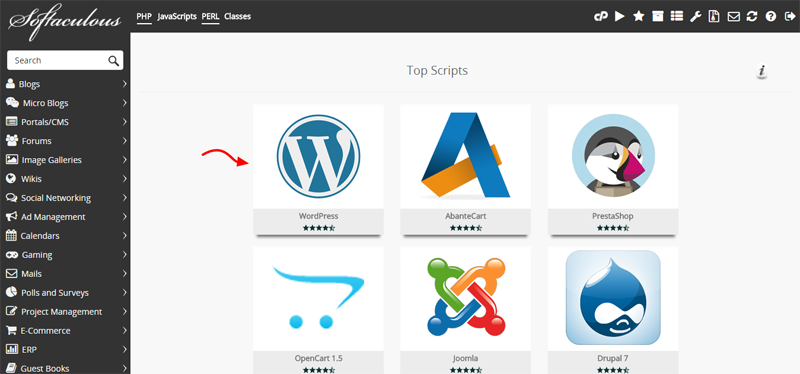Select the PERL tab
Image resolution: width=800 pixels, height=374 pixels.
(210, 16)
